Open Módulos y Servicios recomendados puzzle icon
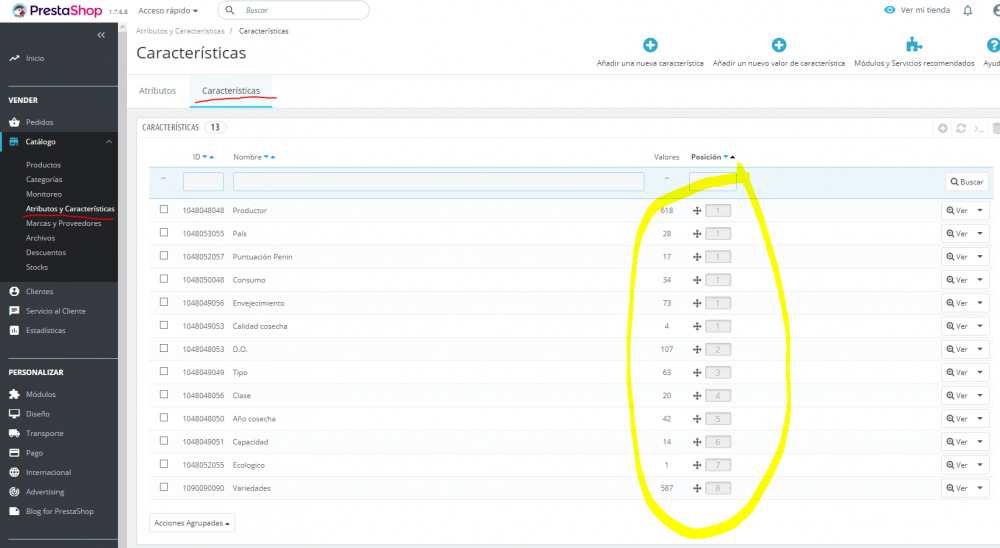This screenshot has height=548, width=1000. click(914, 45)
